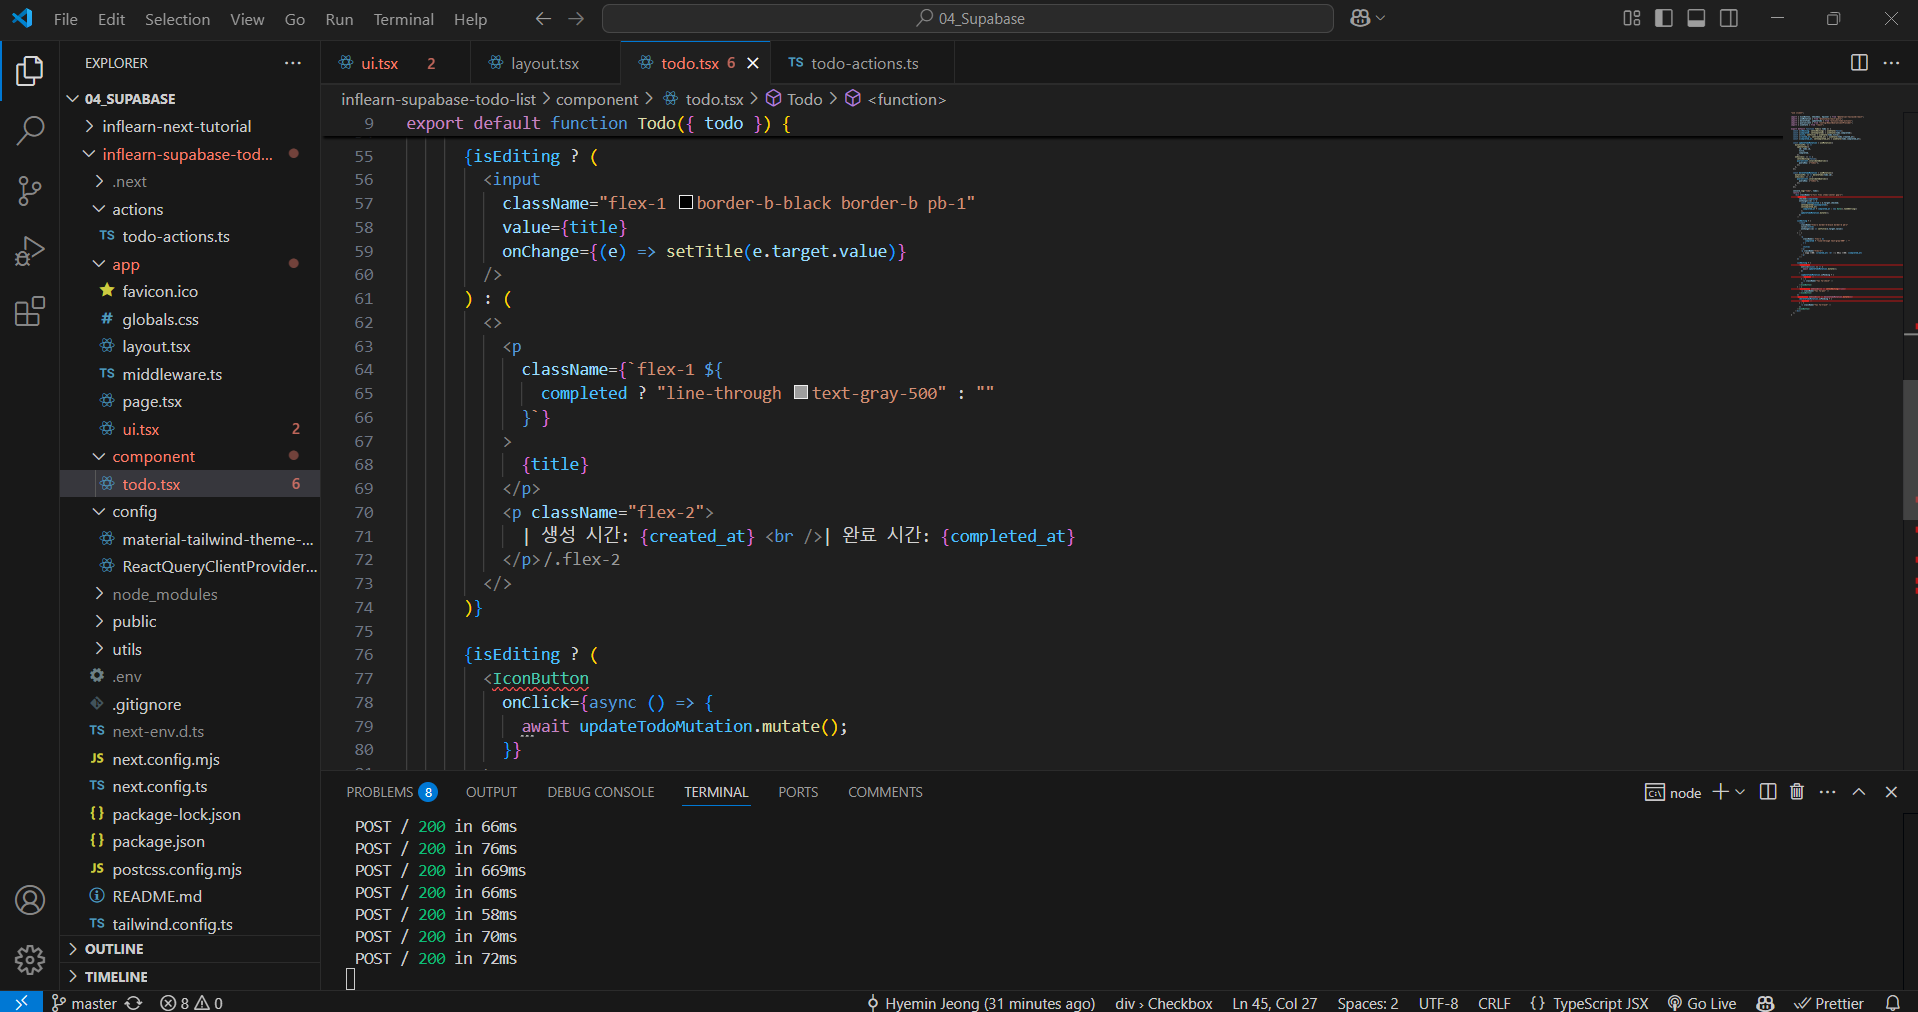This screenshot has width=1918, height=1012.
Task: Open the Extensions view
Action: point(30,311)
